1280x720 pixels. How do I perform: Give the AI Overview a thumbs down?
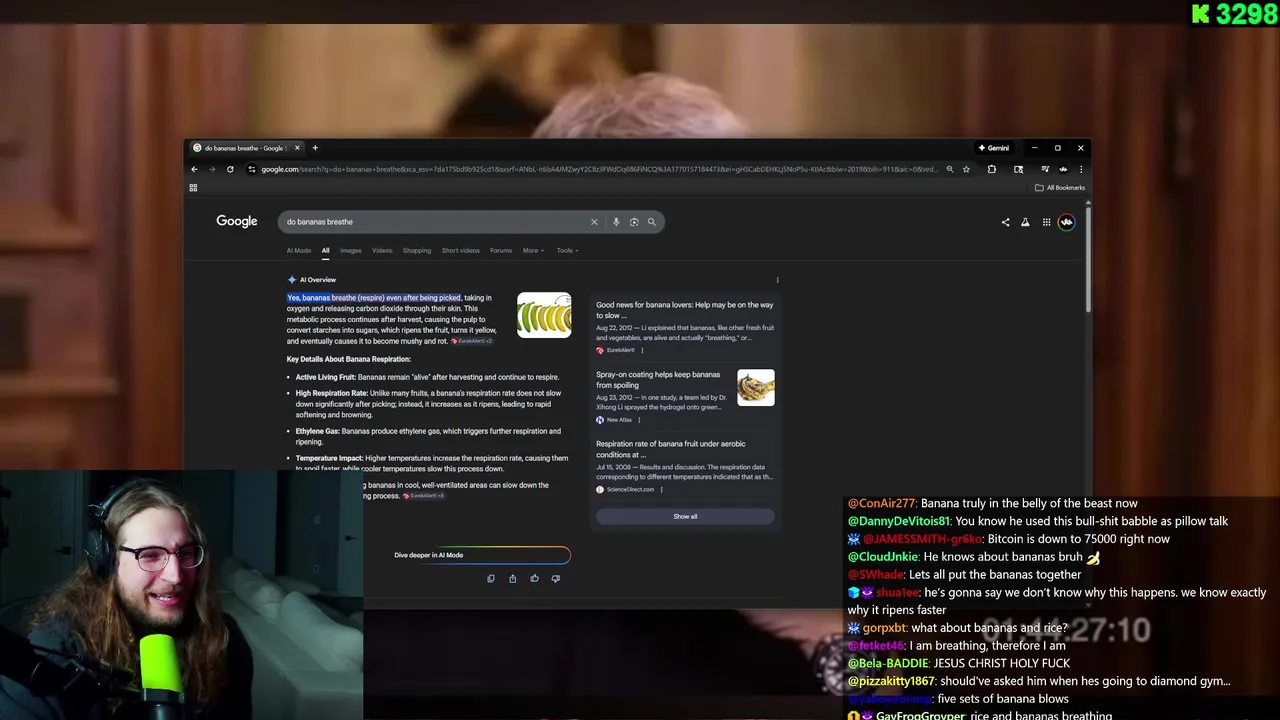(x=556, y=578)
